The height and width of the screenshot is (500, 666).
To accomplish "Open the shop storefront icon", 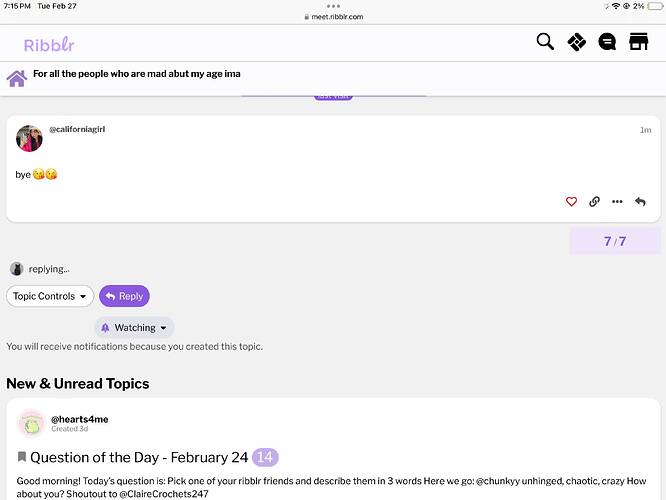I will [638, 42].
